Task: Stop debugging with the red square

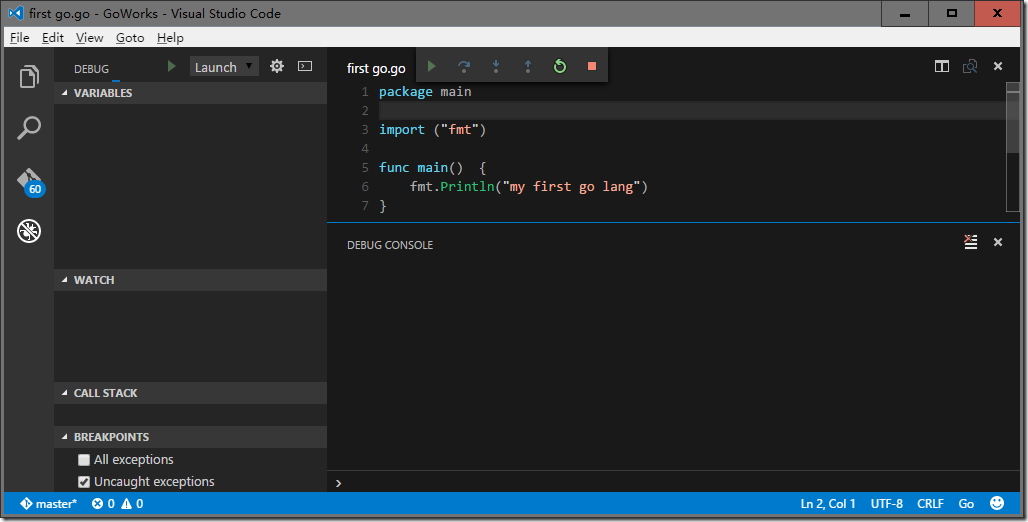Action: [x=591, y=67]
